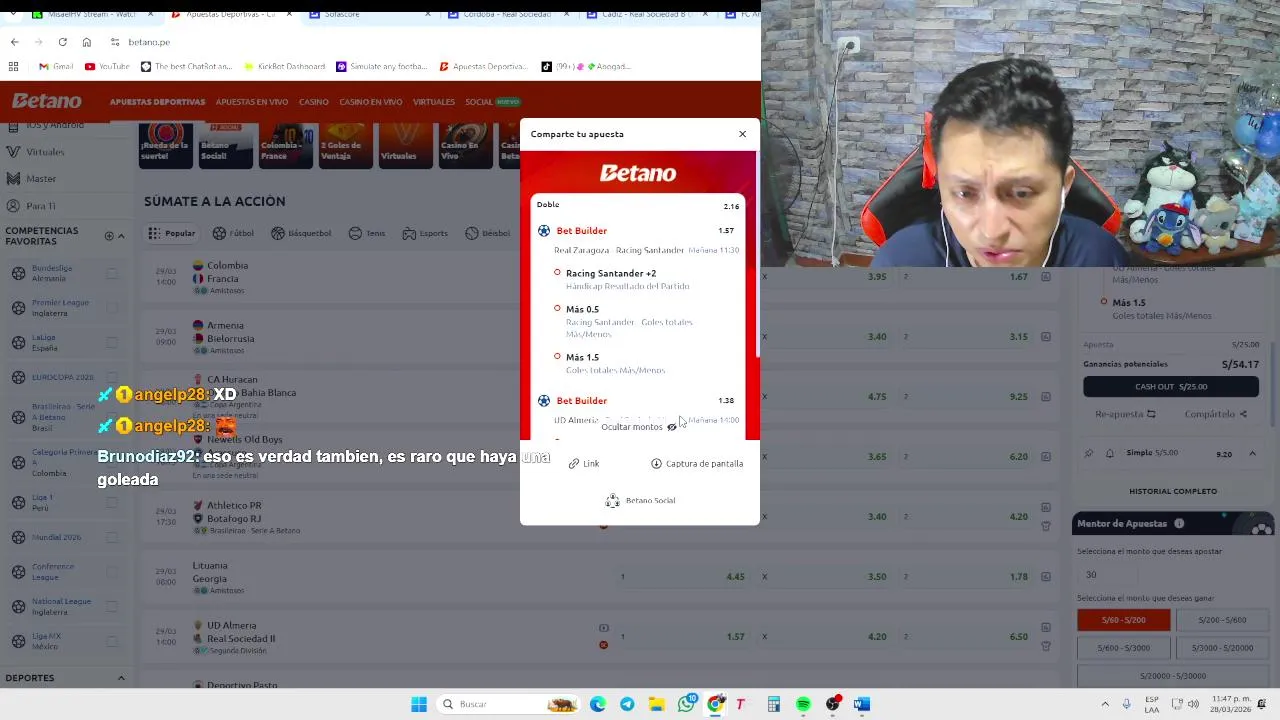The image size is (1280, 720).
Task: Close the Comparte tu apuesta dialog
Action: tap(742, 134)
